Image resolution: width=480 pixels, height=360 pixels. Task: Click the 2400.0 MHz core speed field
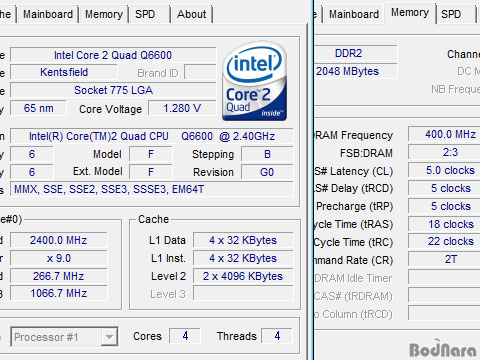click(59, 240)
